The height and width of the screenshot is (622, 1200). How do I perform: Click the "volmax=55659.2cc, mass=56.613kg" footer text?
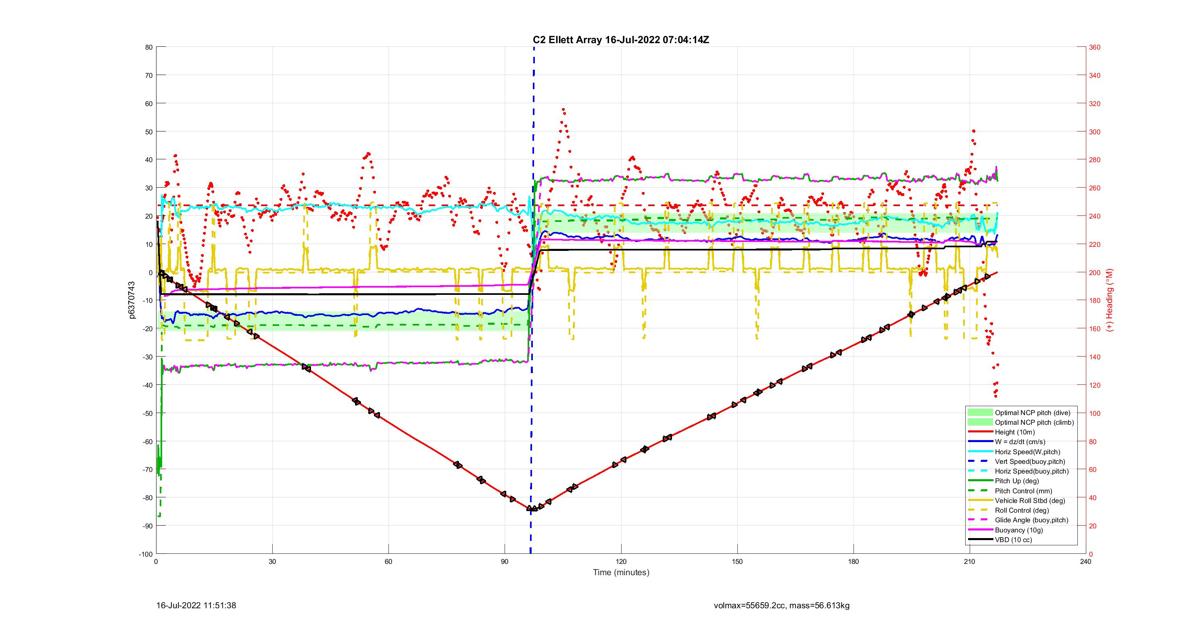click(x=781, y=605)
